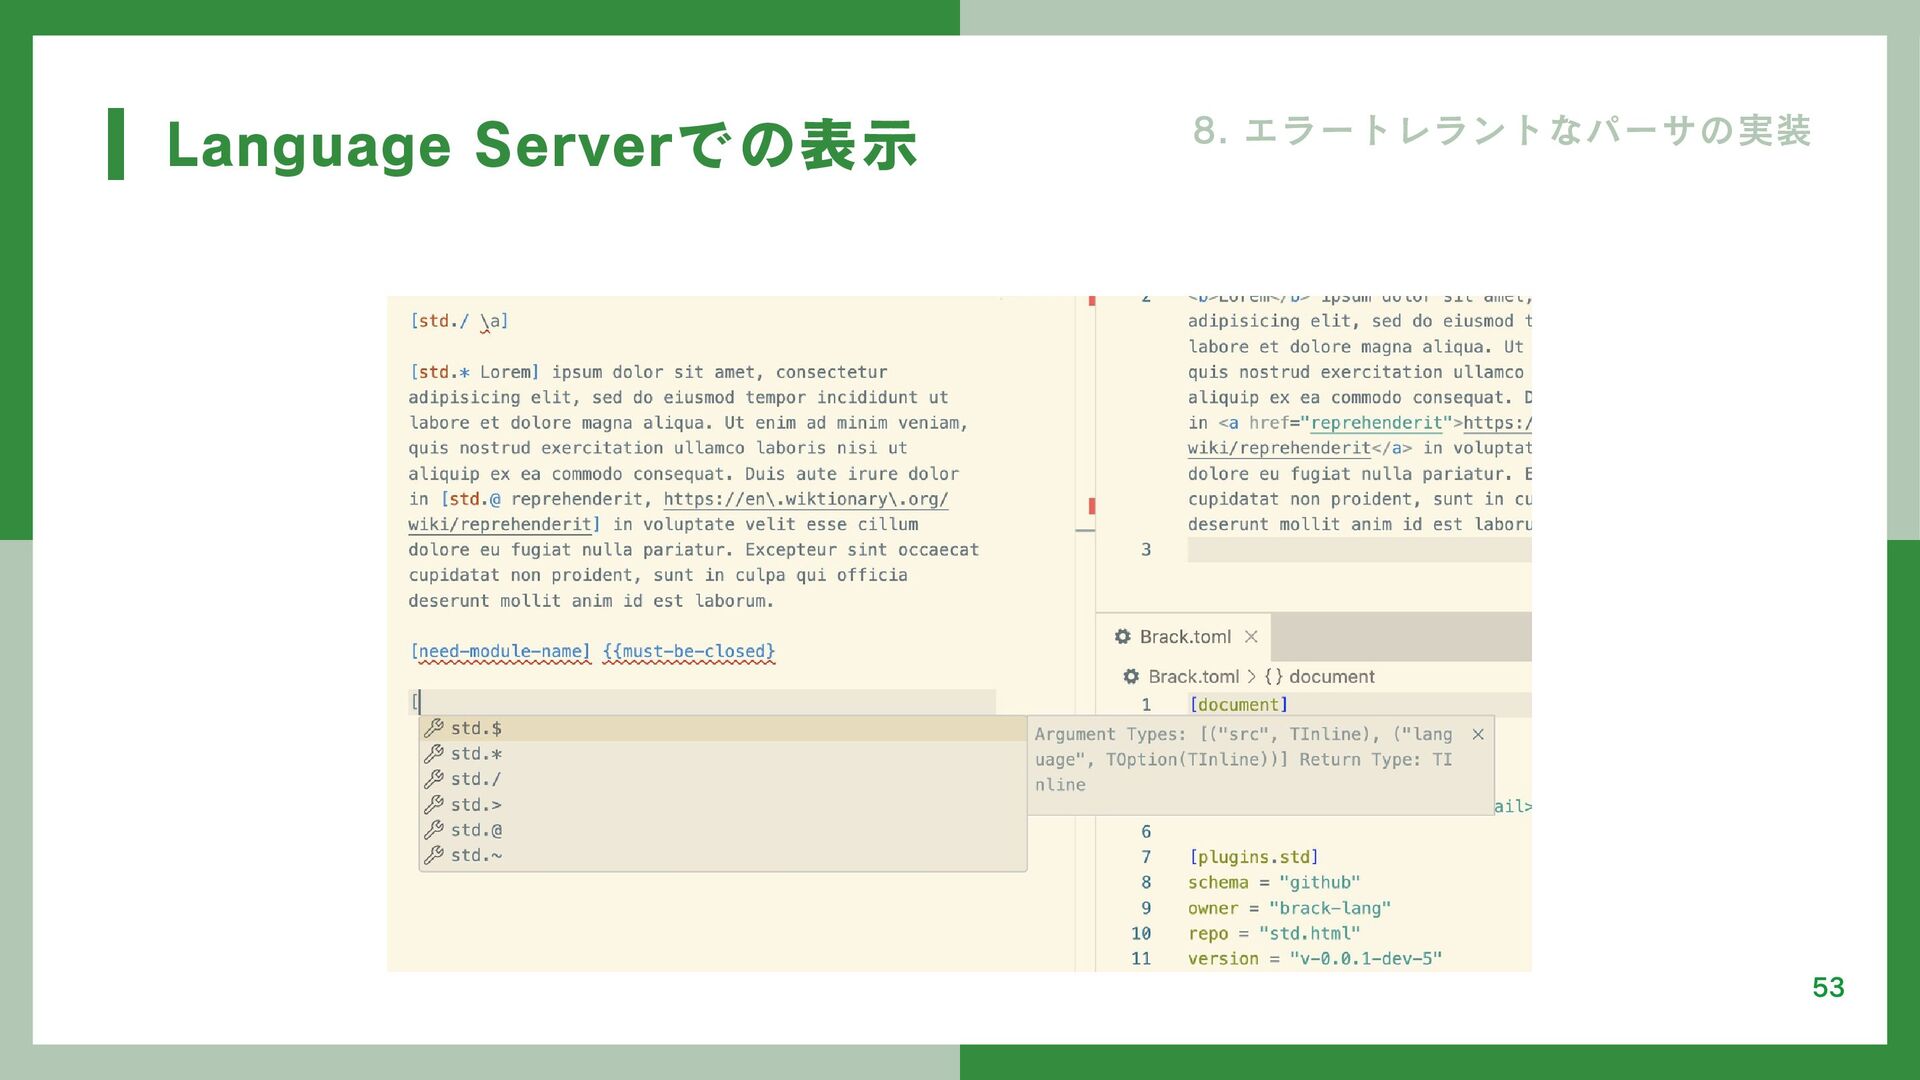Close the Brack.toml editor tab

pyautogui.click(x=1251, y=637)
